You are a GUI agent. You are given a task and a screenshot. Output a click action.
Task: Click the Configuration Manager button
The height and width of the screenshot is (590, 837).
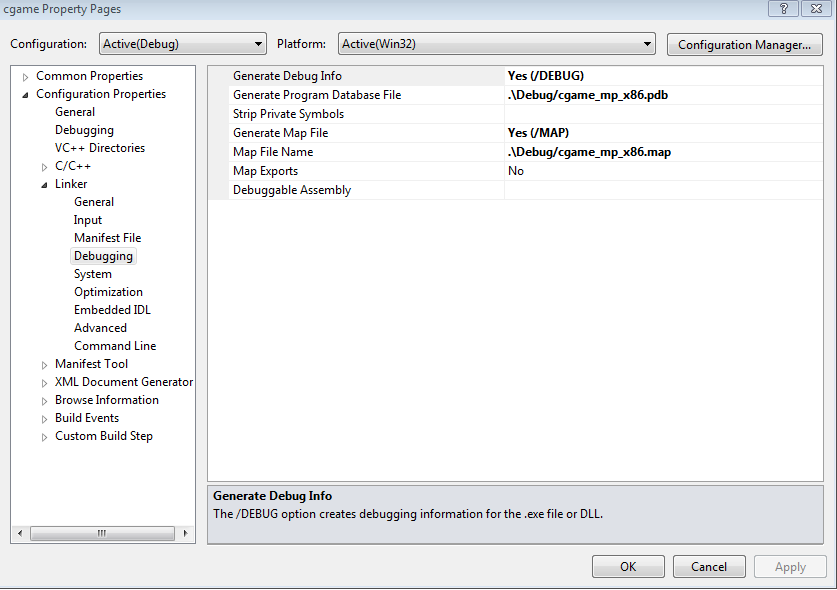[744, 44]
